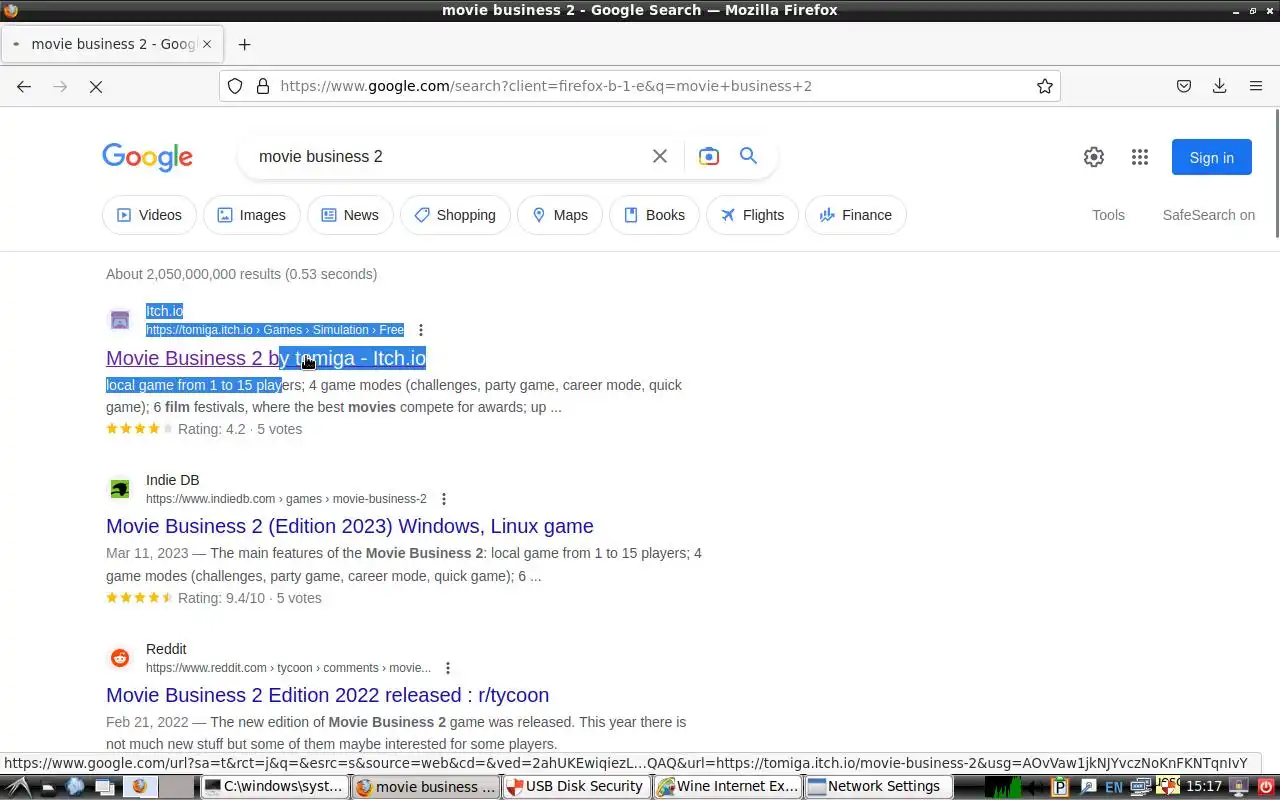Open the taskbar start menu icon

point(16,787)
